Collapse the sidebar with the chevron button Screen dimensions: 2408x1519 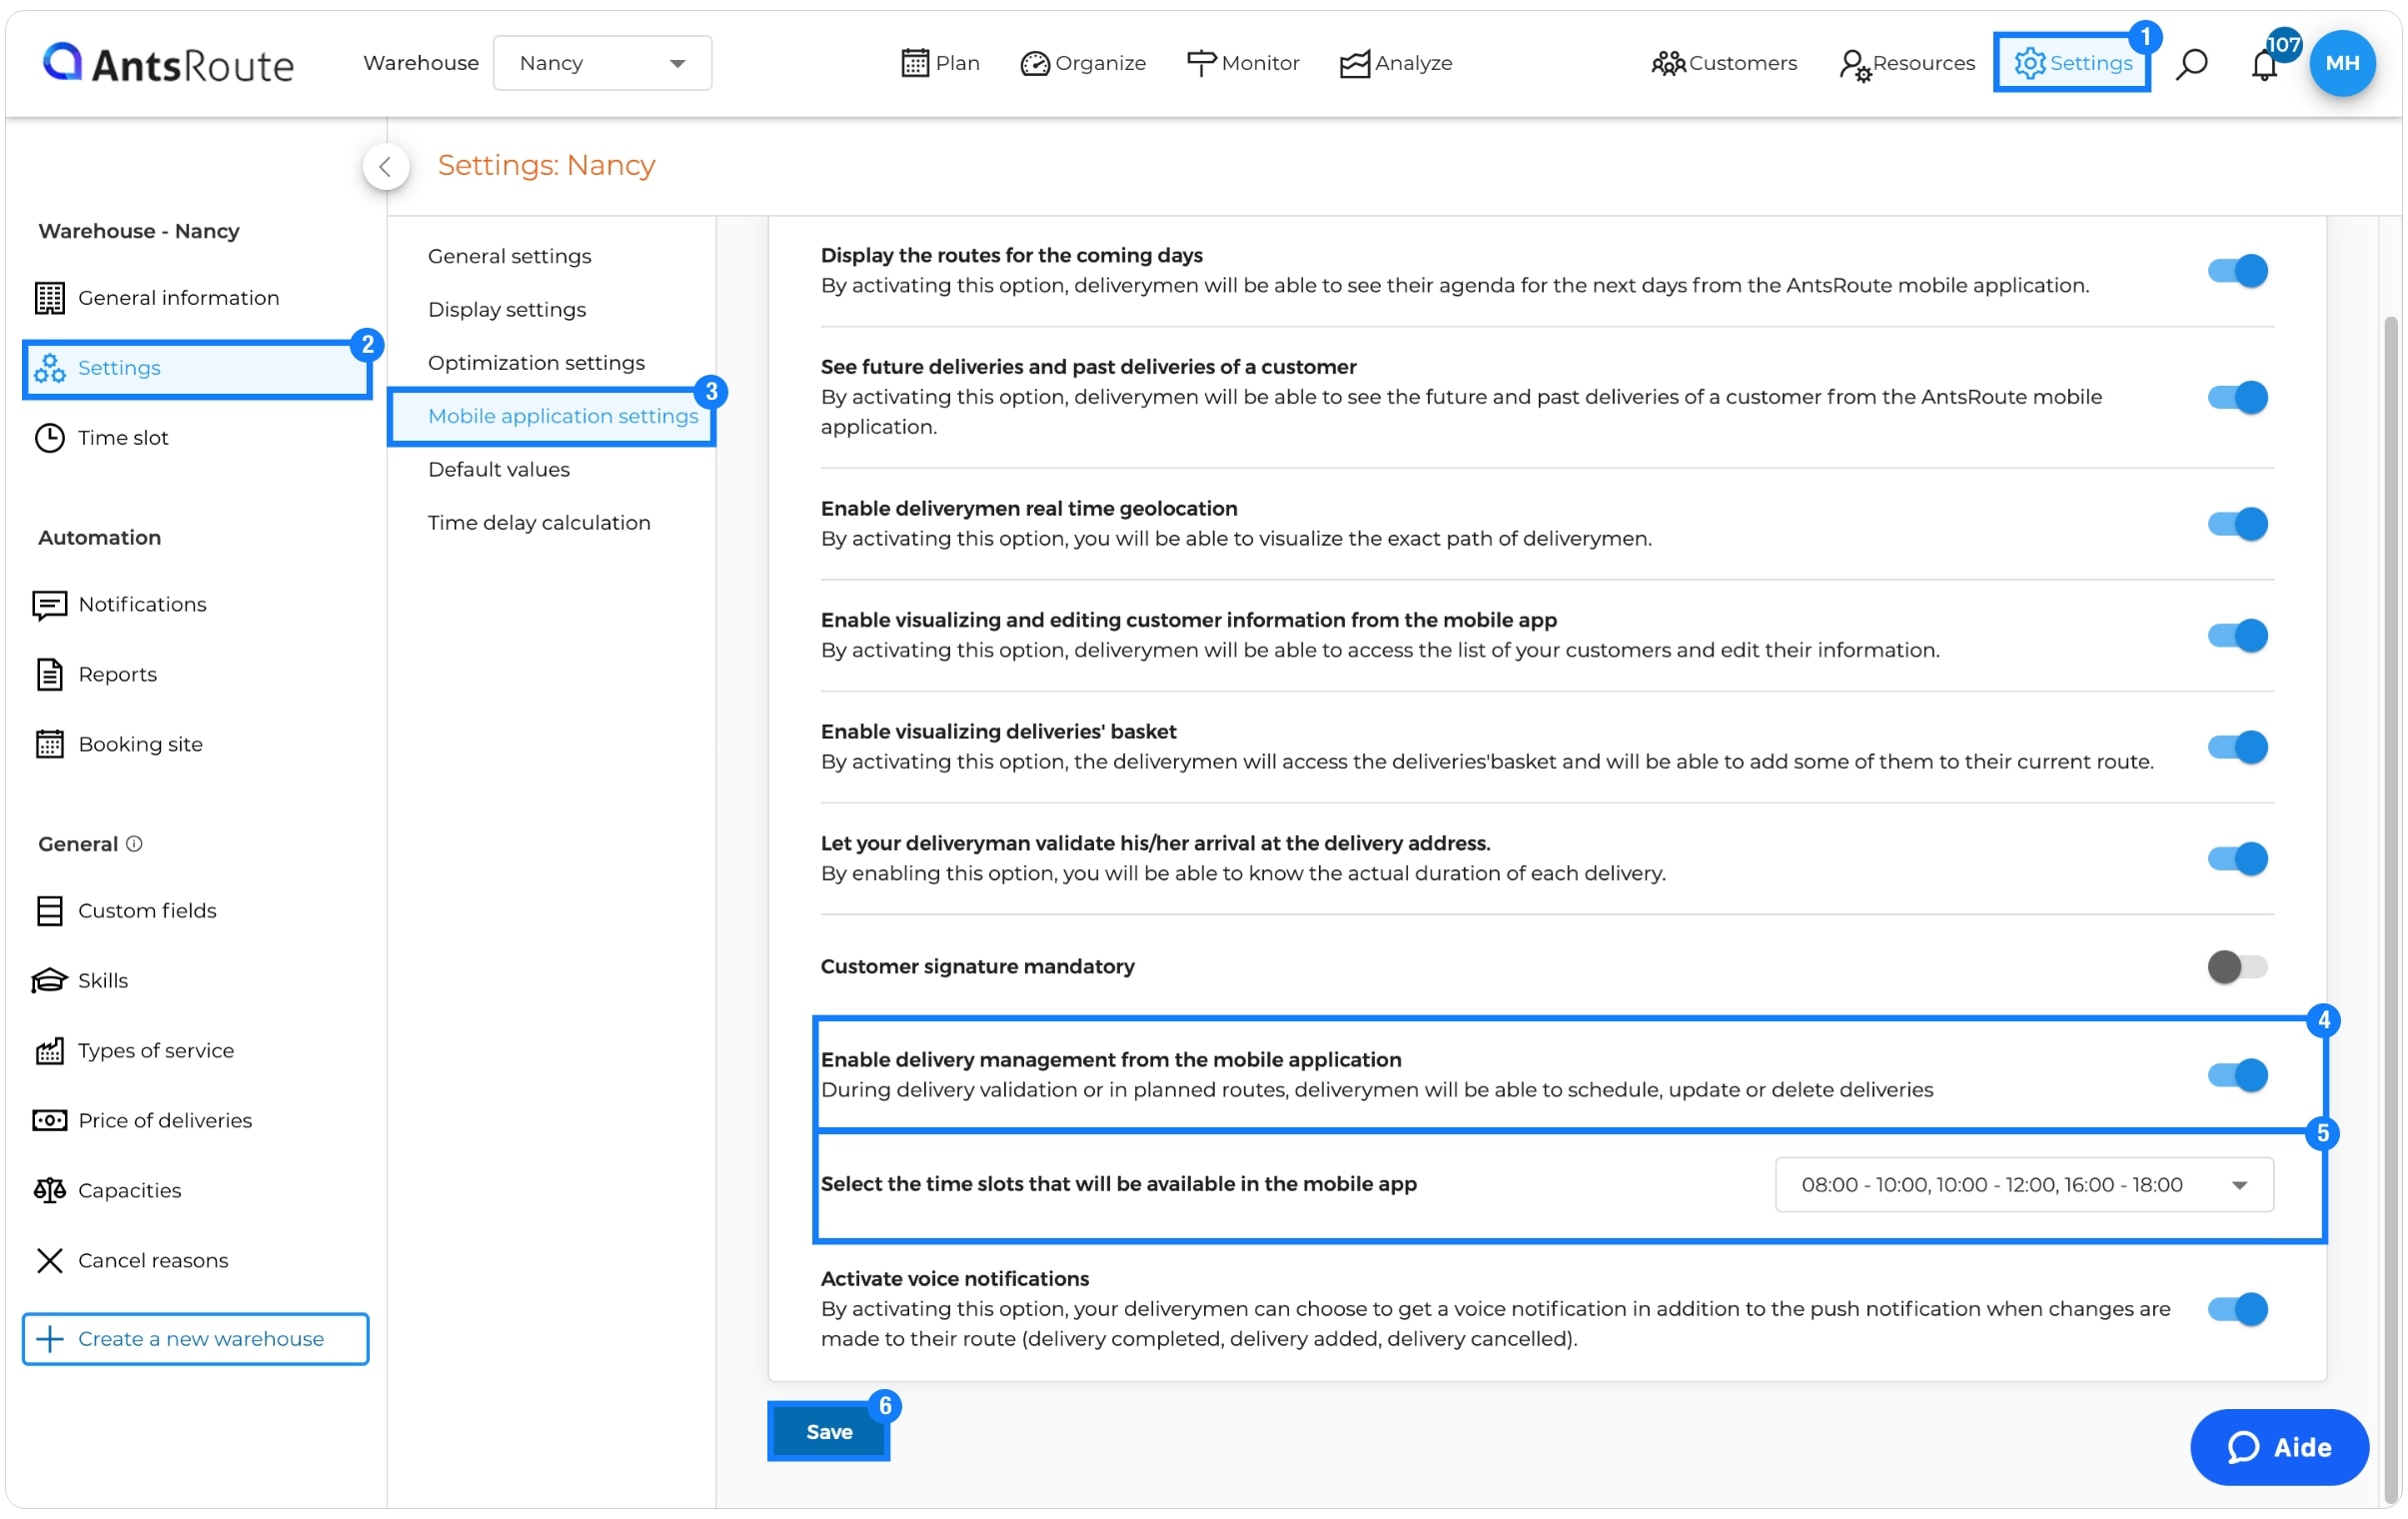385,167
